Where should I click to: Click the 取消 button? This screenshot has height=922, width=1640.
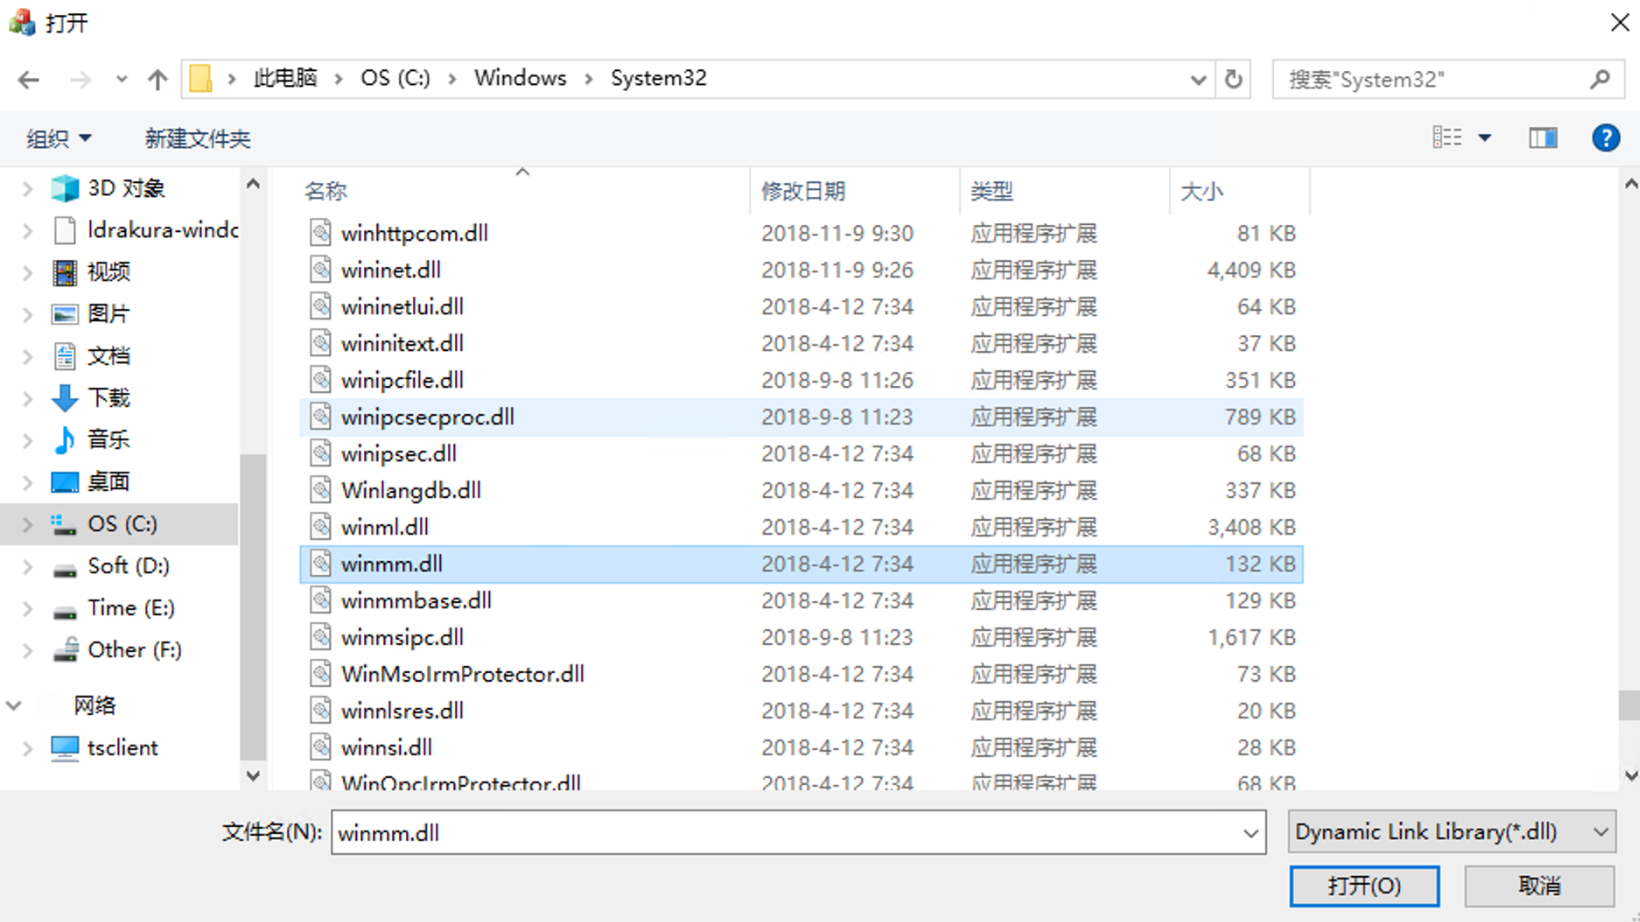1539,886
